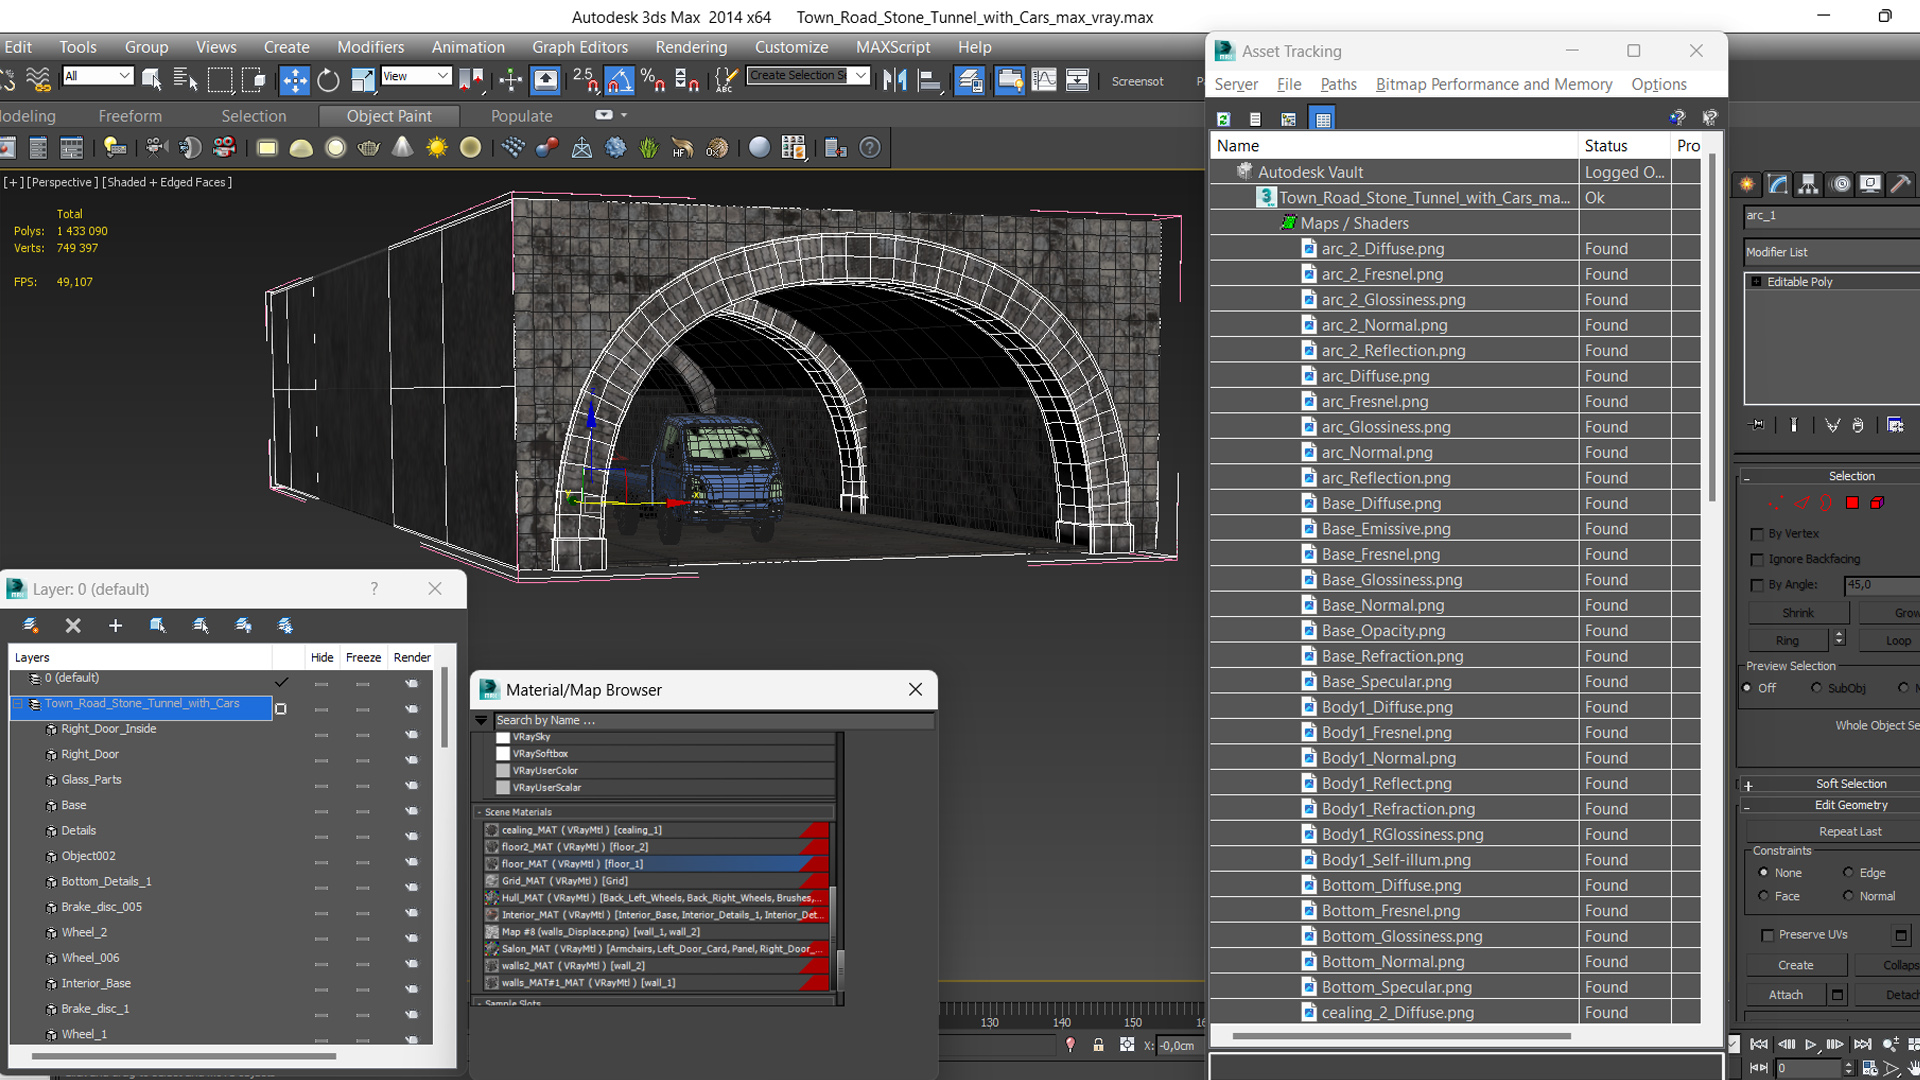The height and width of the screenshot is (1080, 1920).
Task: Click the grass plant icon in ribbon
Action: (649, 148)
